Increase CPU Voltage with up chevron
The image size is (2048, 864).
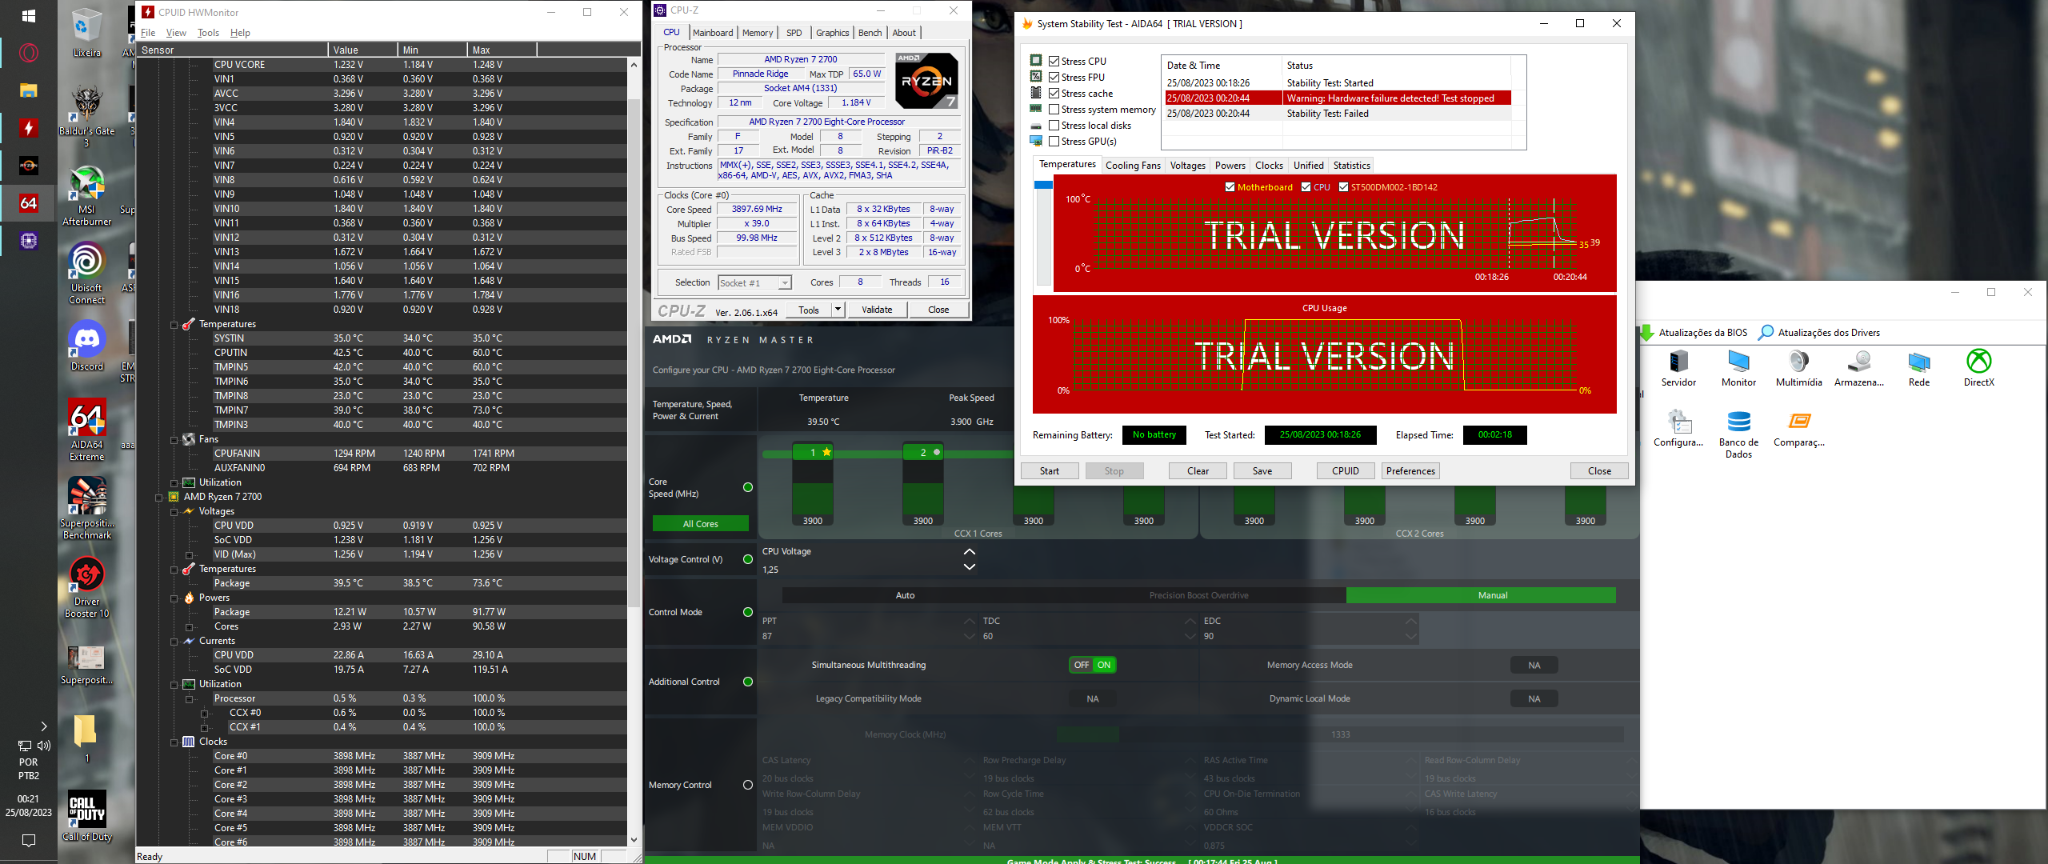point(969,552)
